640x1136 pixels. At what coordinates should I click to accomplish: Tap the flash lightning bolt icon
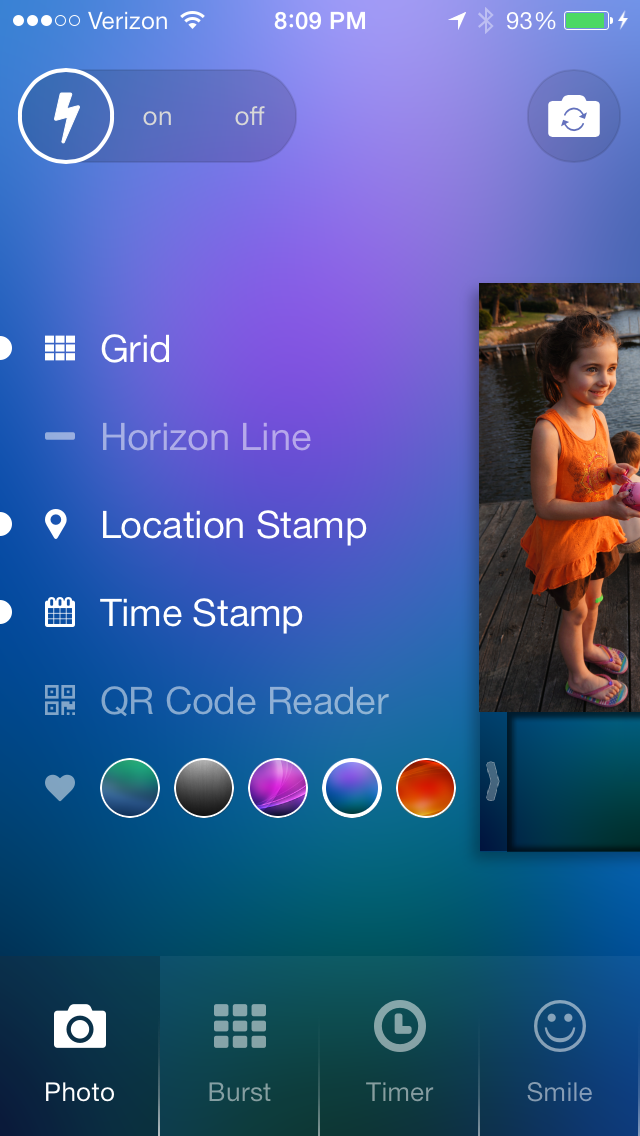[x=66, y=117]
